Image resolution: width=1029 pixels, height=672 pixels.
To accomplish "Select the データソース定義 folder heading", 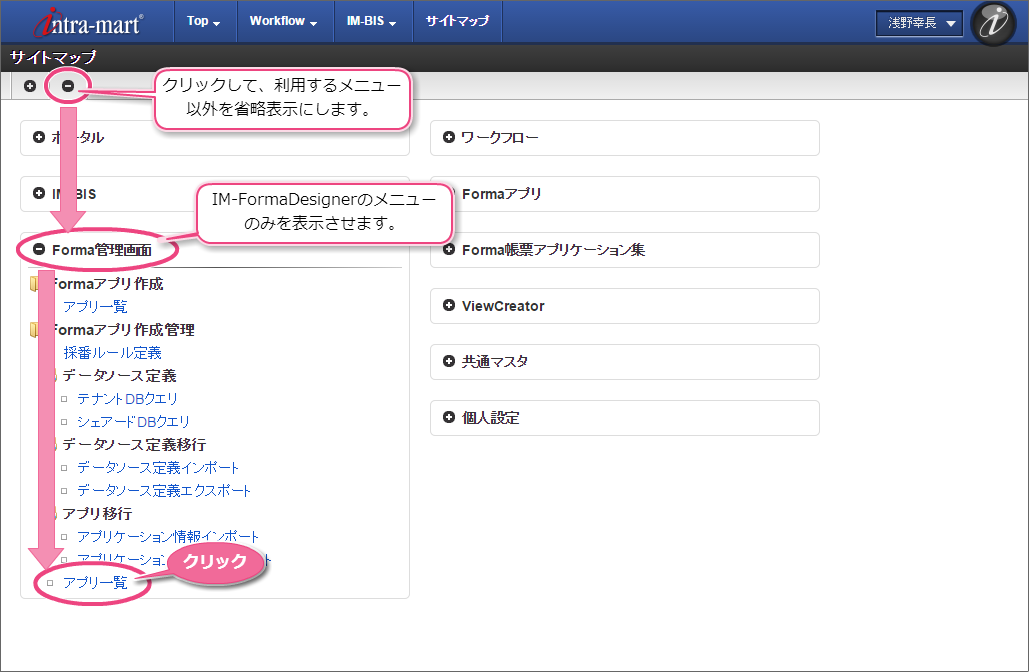I will coord(119,376).
